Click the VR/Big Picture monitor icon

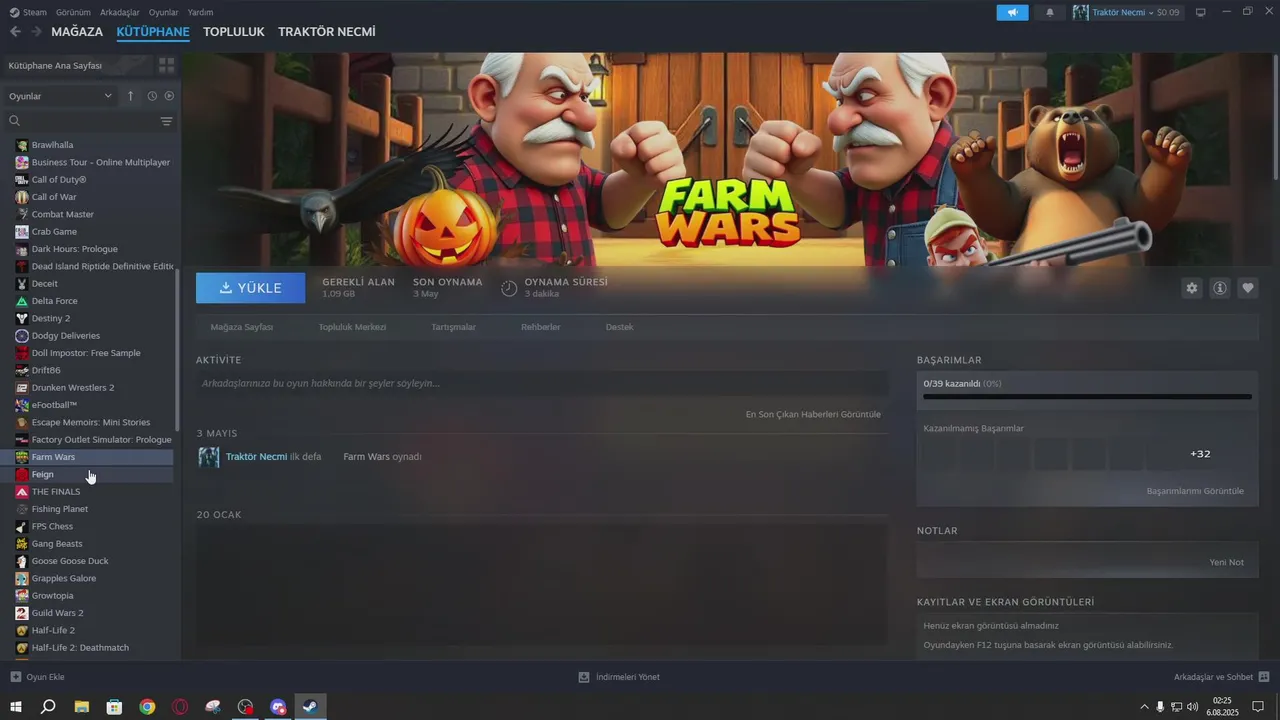pos(1200,12)
